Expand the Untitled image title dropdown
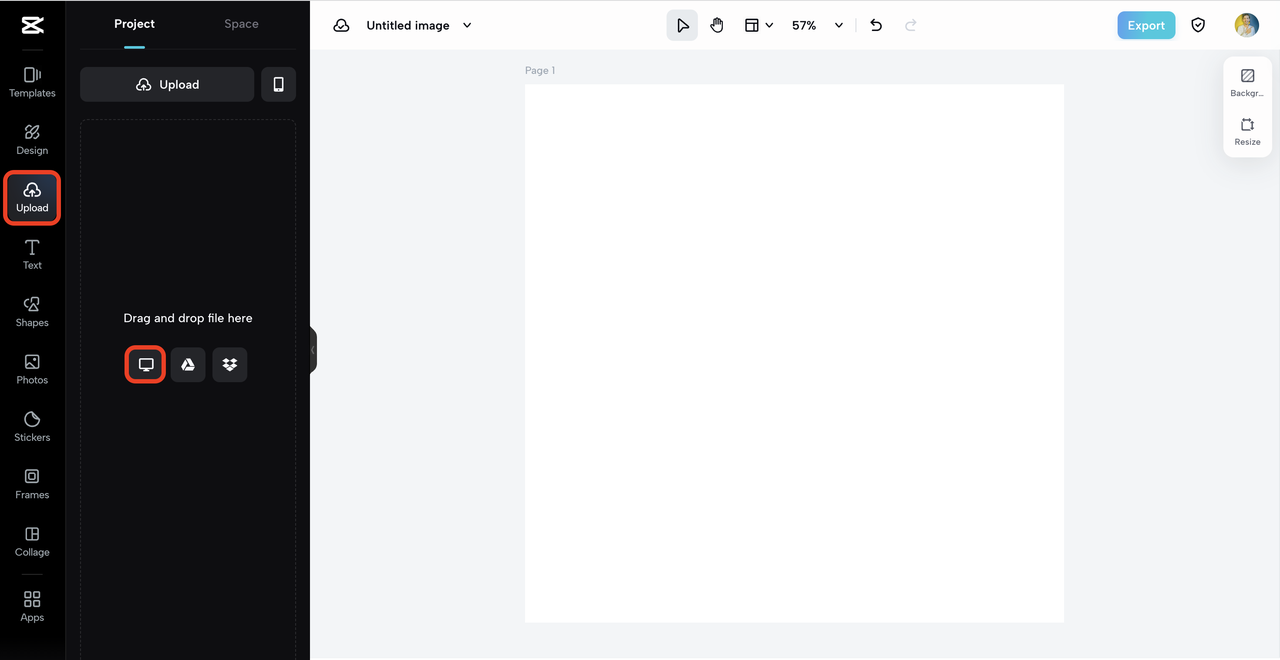Viewport: 1280px width, 660px height. tap(467, 25)
